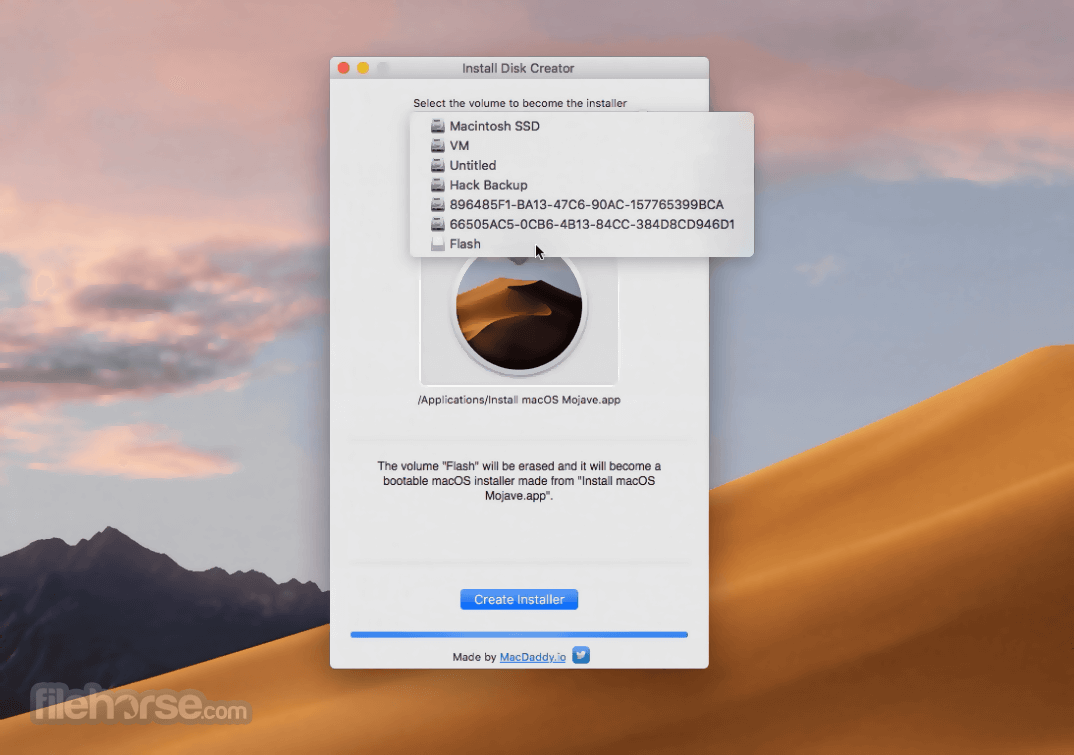
Task: Click the Flash external drive icon
Action: coord(438,244)
